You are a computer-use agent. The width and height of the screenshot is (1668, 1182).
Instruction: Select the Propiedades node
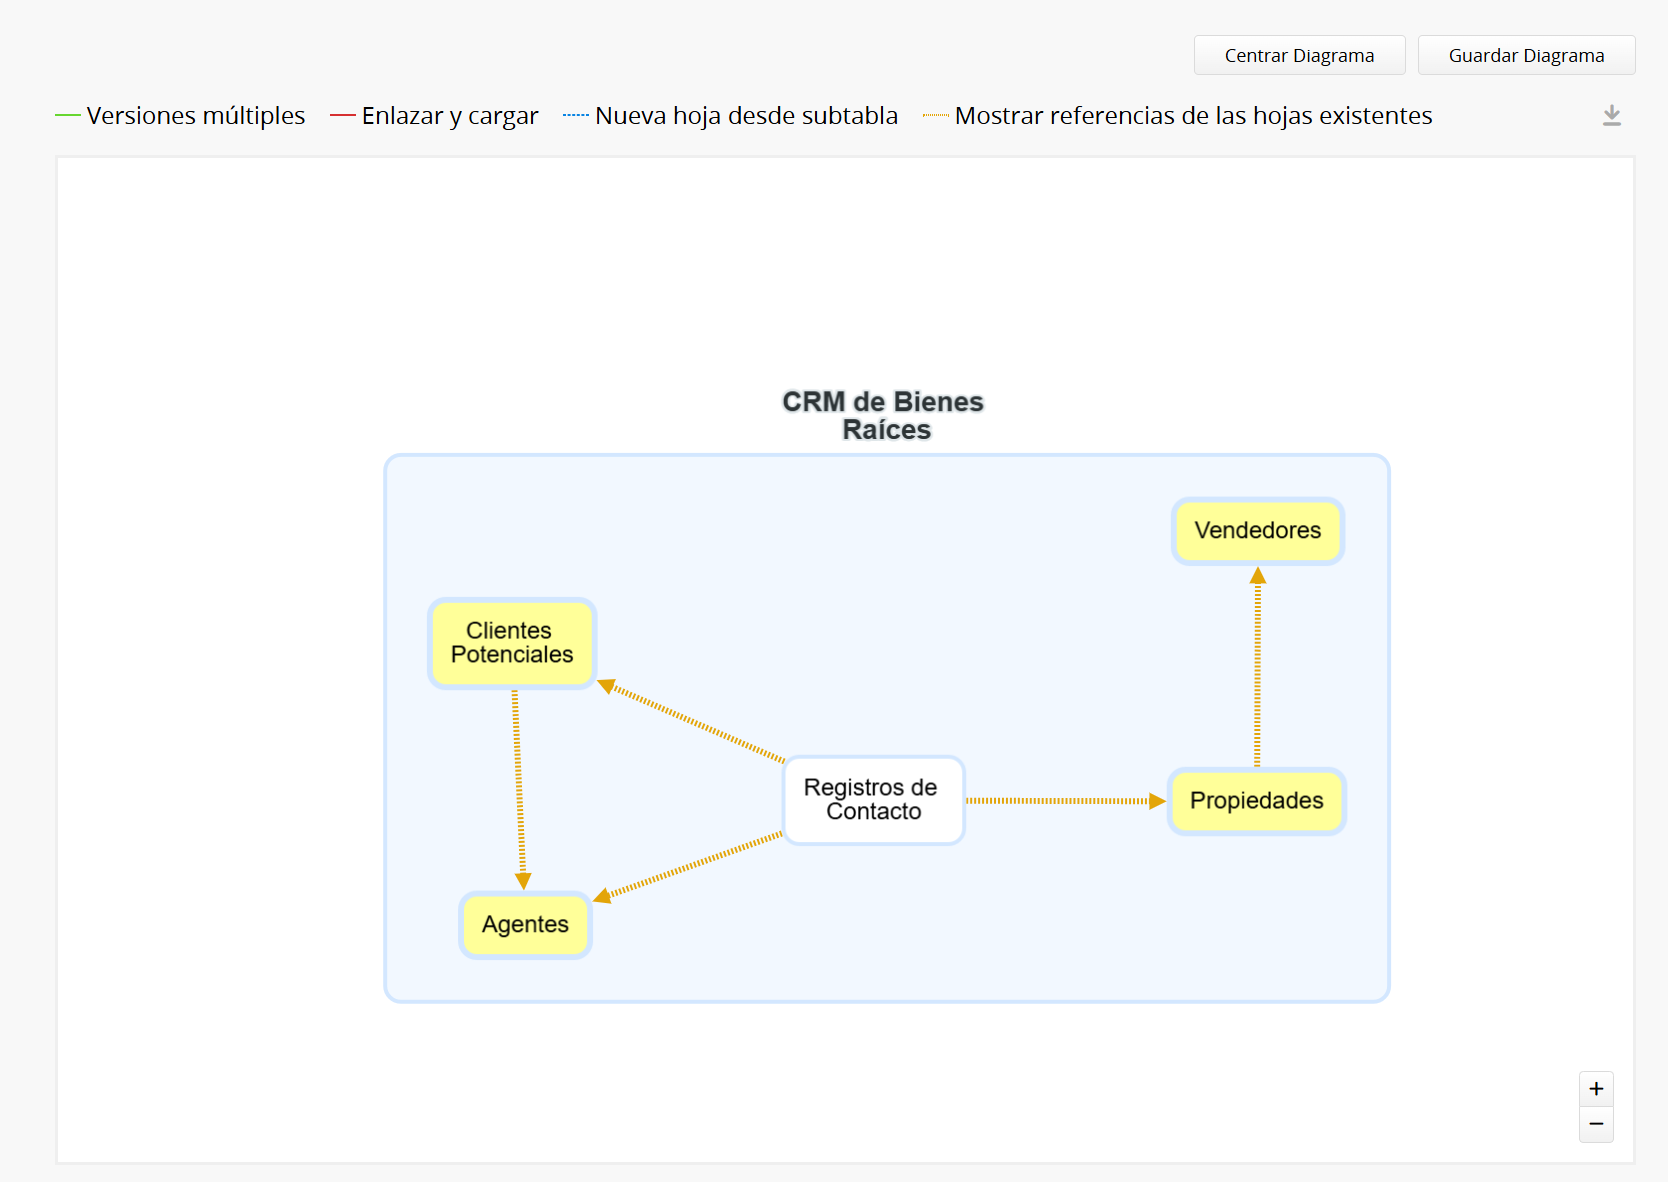[1256, 801]
